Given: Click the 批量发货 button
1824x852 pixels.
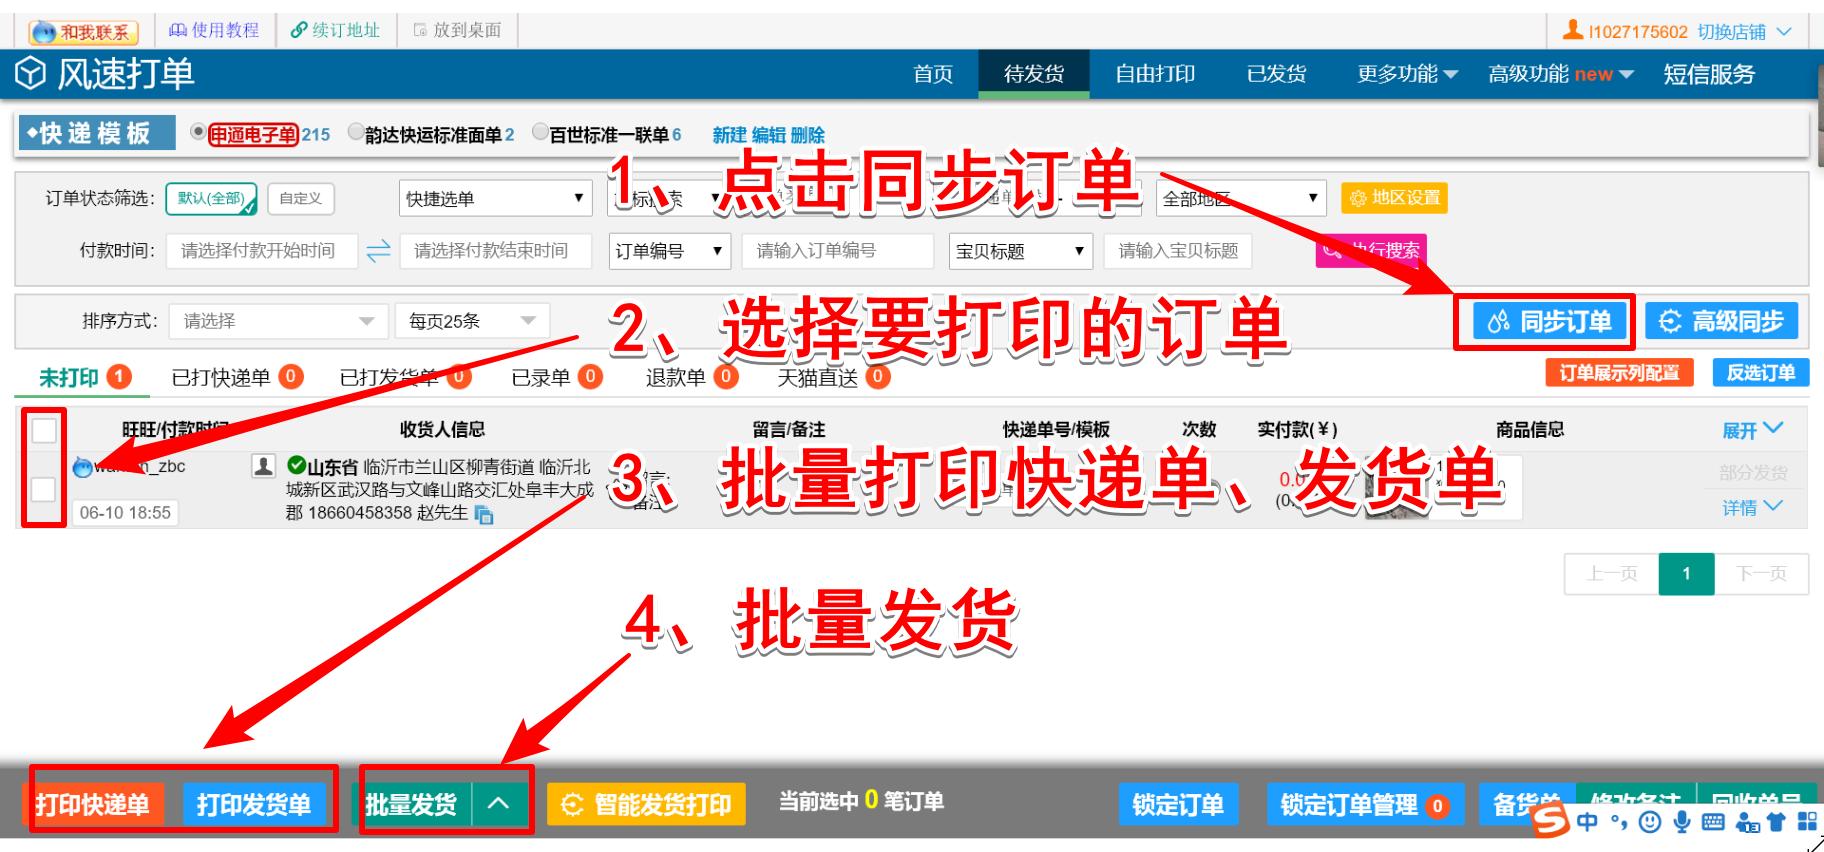Looking at the screenshot, I should [x=411, y=804].
